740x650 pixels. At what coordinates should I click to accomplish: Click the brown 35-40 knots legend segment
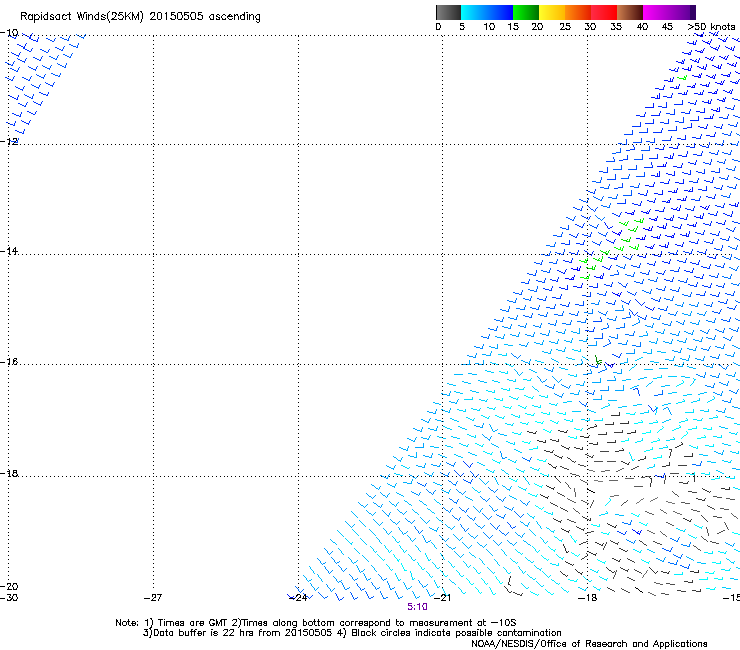630,12
